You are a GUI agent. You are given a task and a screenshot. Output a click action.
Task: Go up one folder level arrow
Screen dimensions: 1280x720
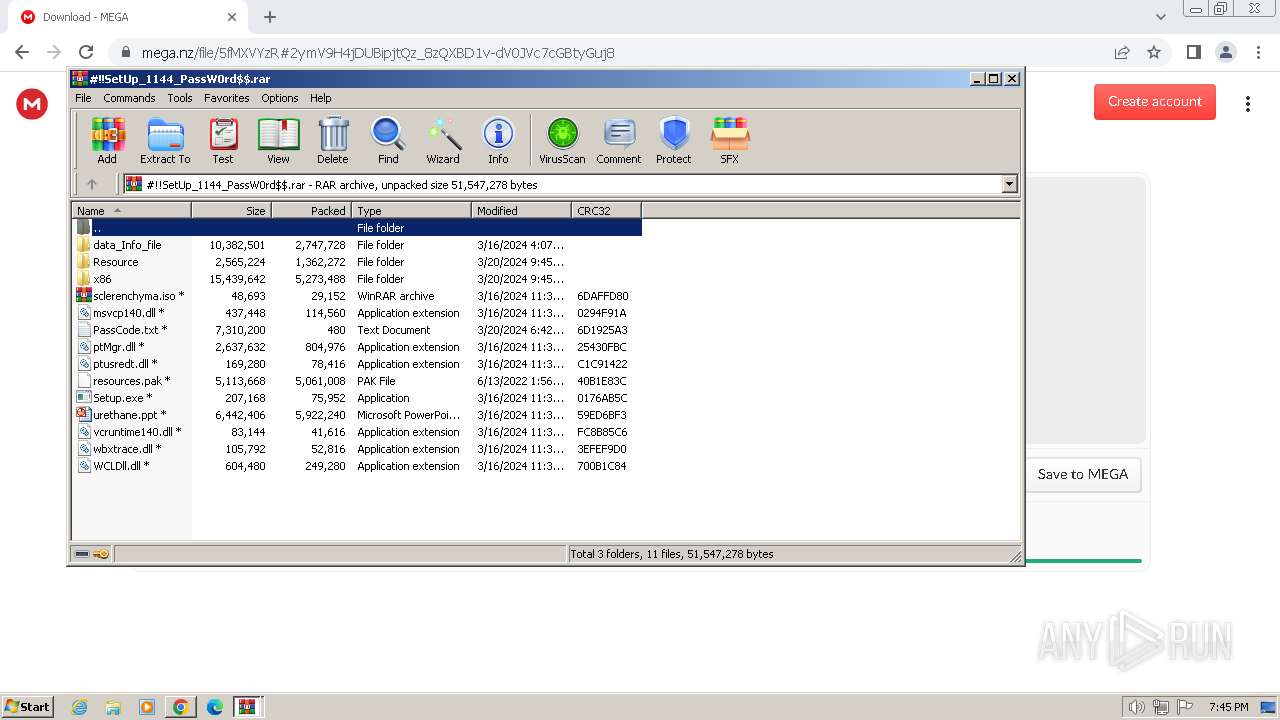(92, 184)
